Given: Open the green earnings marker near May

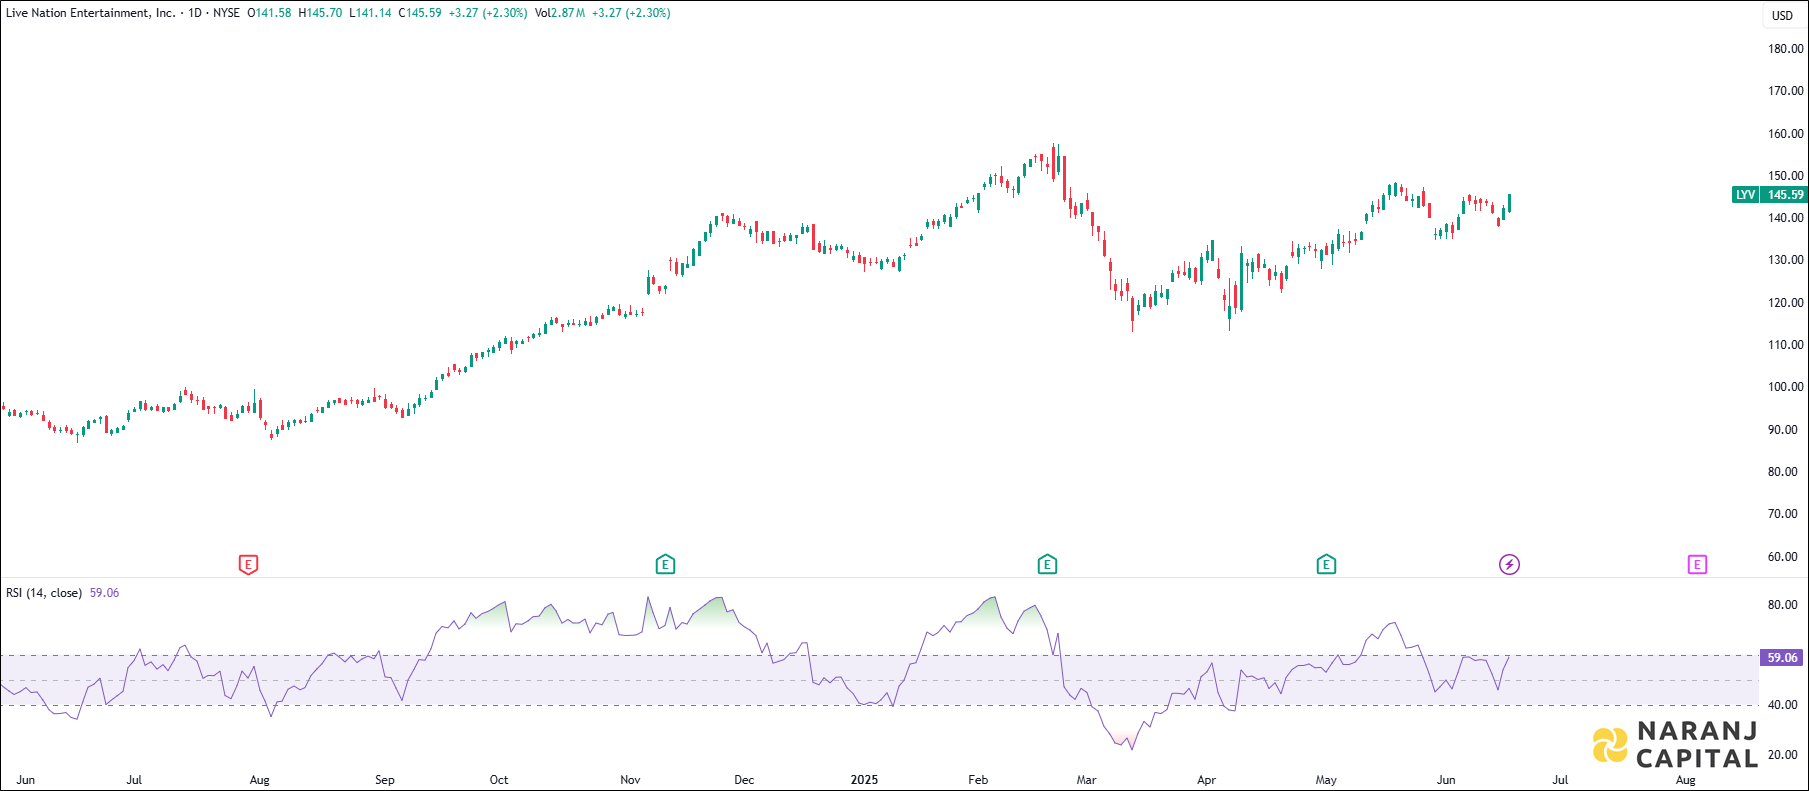Looking at the screenshot, I should pyautogui.click(x=1326, y=565).
